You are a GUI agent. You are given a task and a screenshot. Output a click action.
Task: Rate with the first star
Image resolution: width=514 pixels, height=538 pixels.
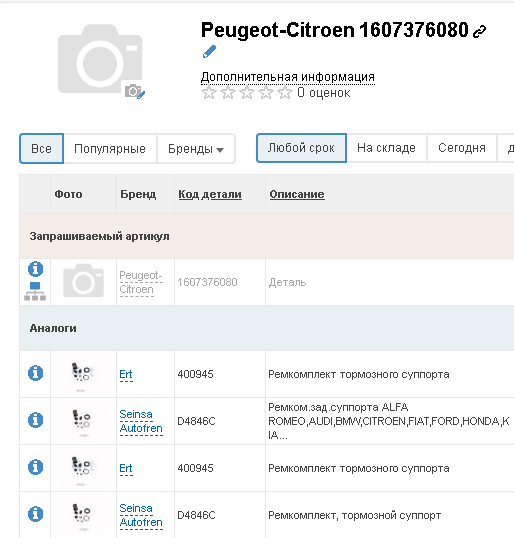coord(209,93)
